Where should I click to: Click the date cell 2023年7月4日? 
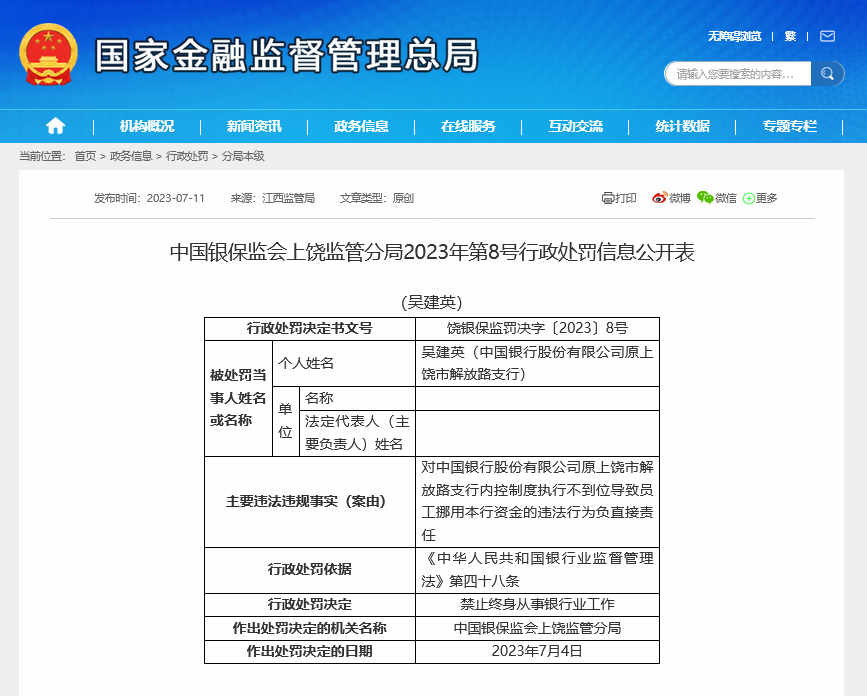[537, 652]
